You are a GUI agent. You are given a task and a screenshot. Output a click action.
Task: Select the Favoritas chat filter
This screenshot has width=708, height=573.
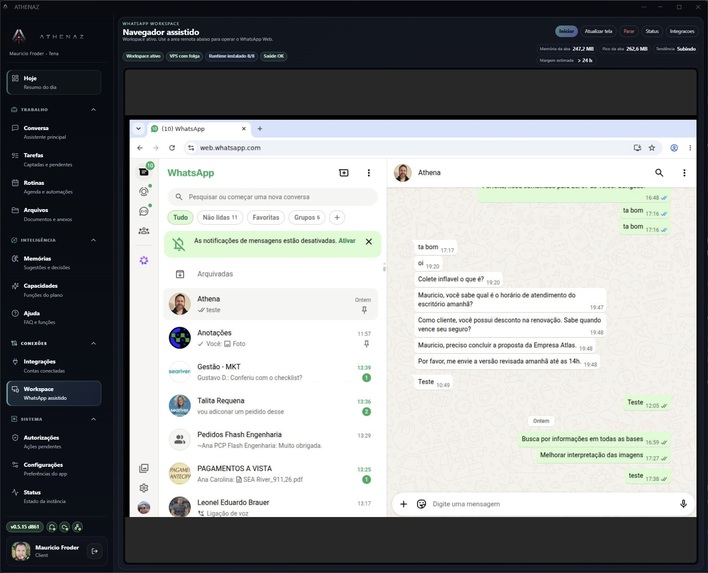(266, 217)
